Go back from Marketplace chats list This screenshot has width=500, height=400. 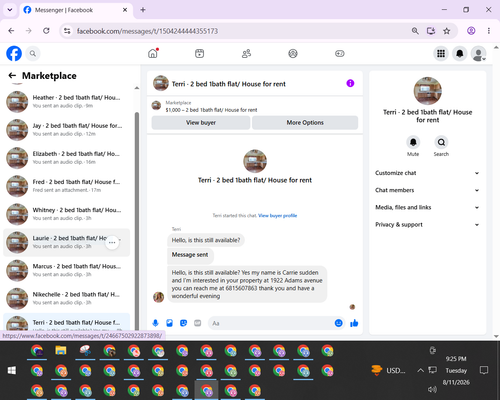pos(12,76)
